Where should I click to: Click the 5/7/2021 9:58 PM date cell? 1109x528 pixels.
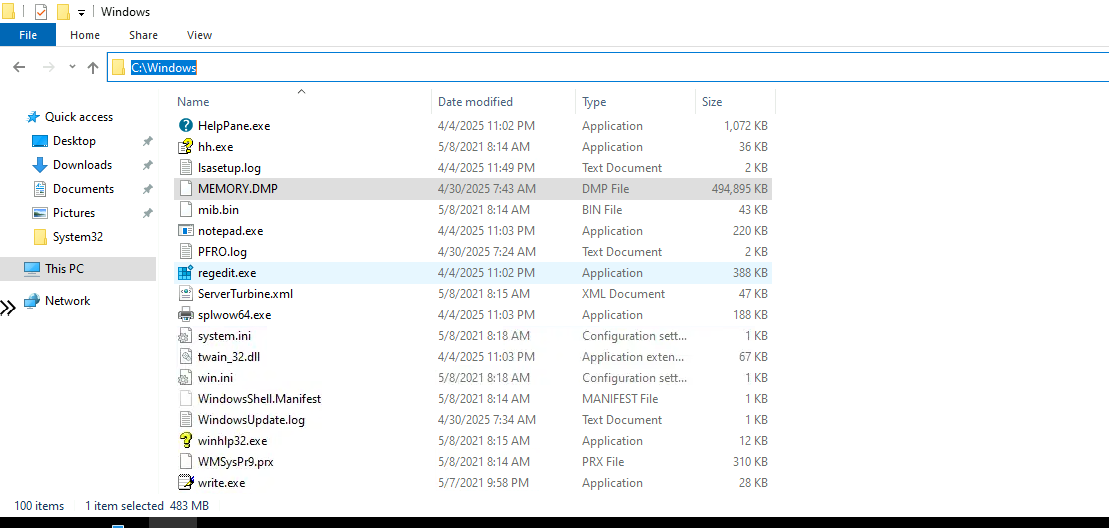[483, 483]
